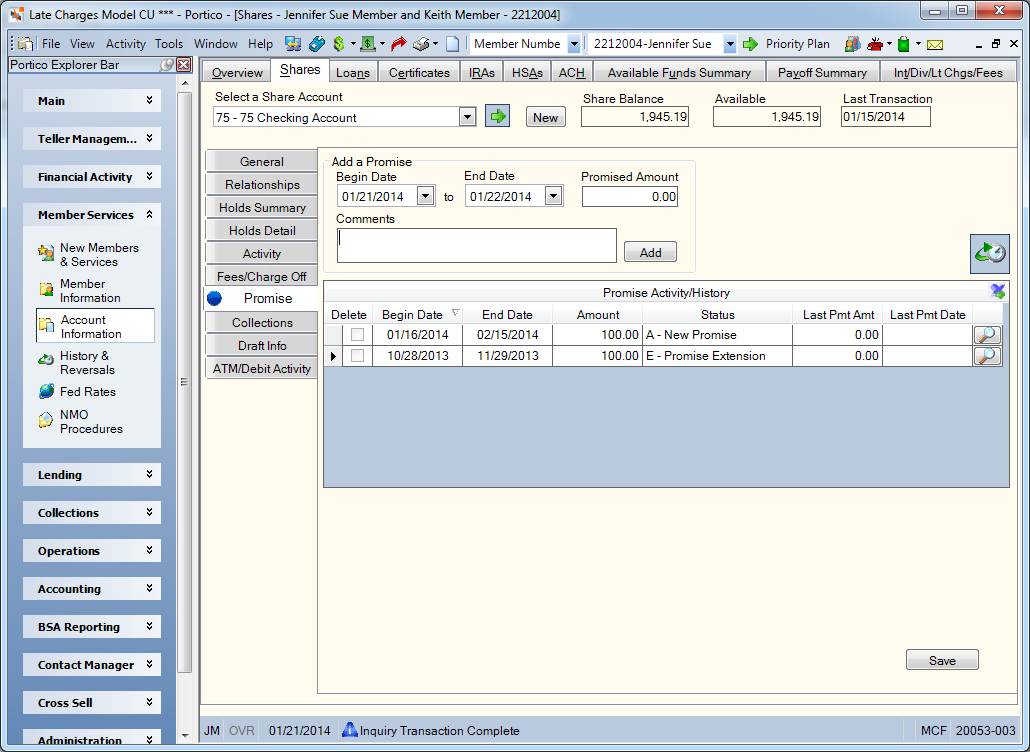1030x752 pixels.
Task: Check Delete box for 01/16/2014 promise
Action: click(x=357, y=335)
